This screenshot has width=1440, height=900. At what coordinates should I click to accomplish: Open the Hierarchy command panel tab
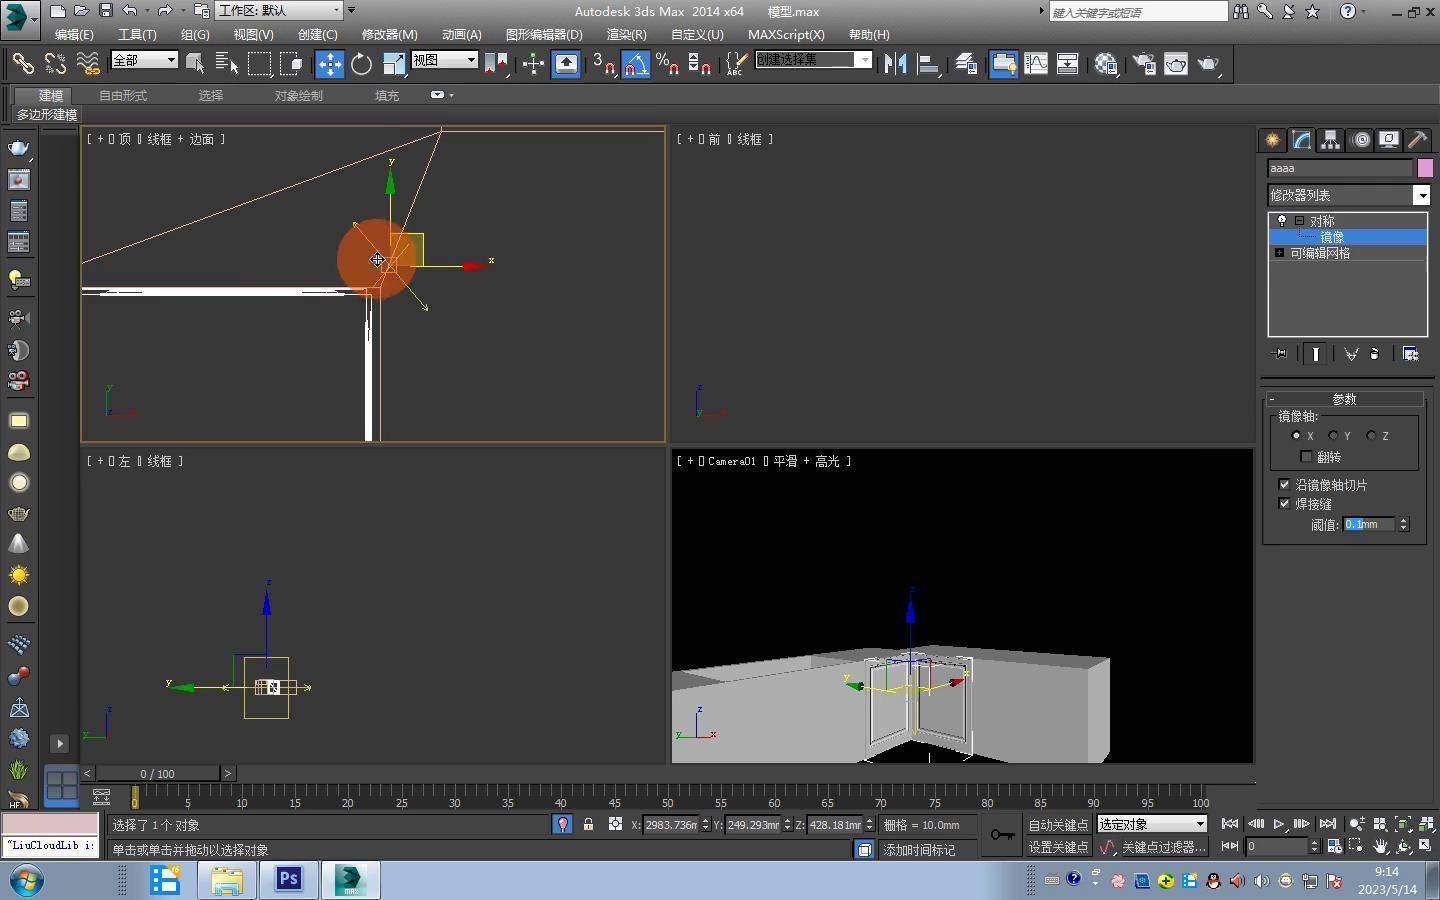(x=1330, y=140)
